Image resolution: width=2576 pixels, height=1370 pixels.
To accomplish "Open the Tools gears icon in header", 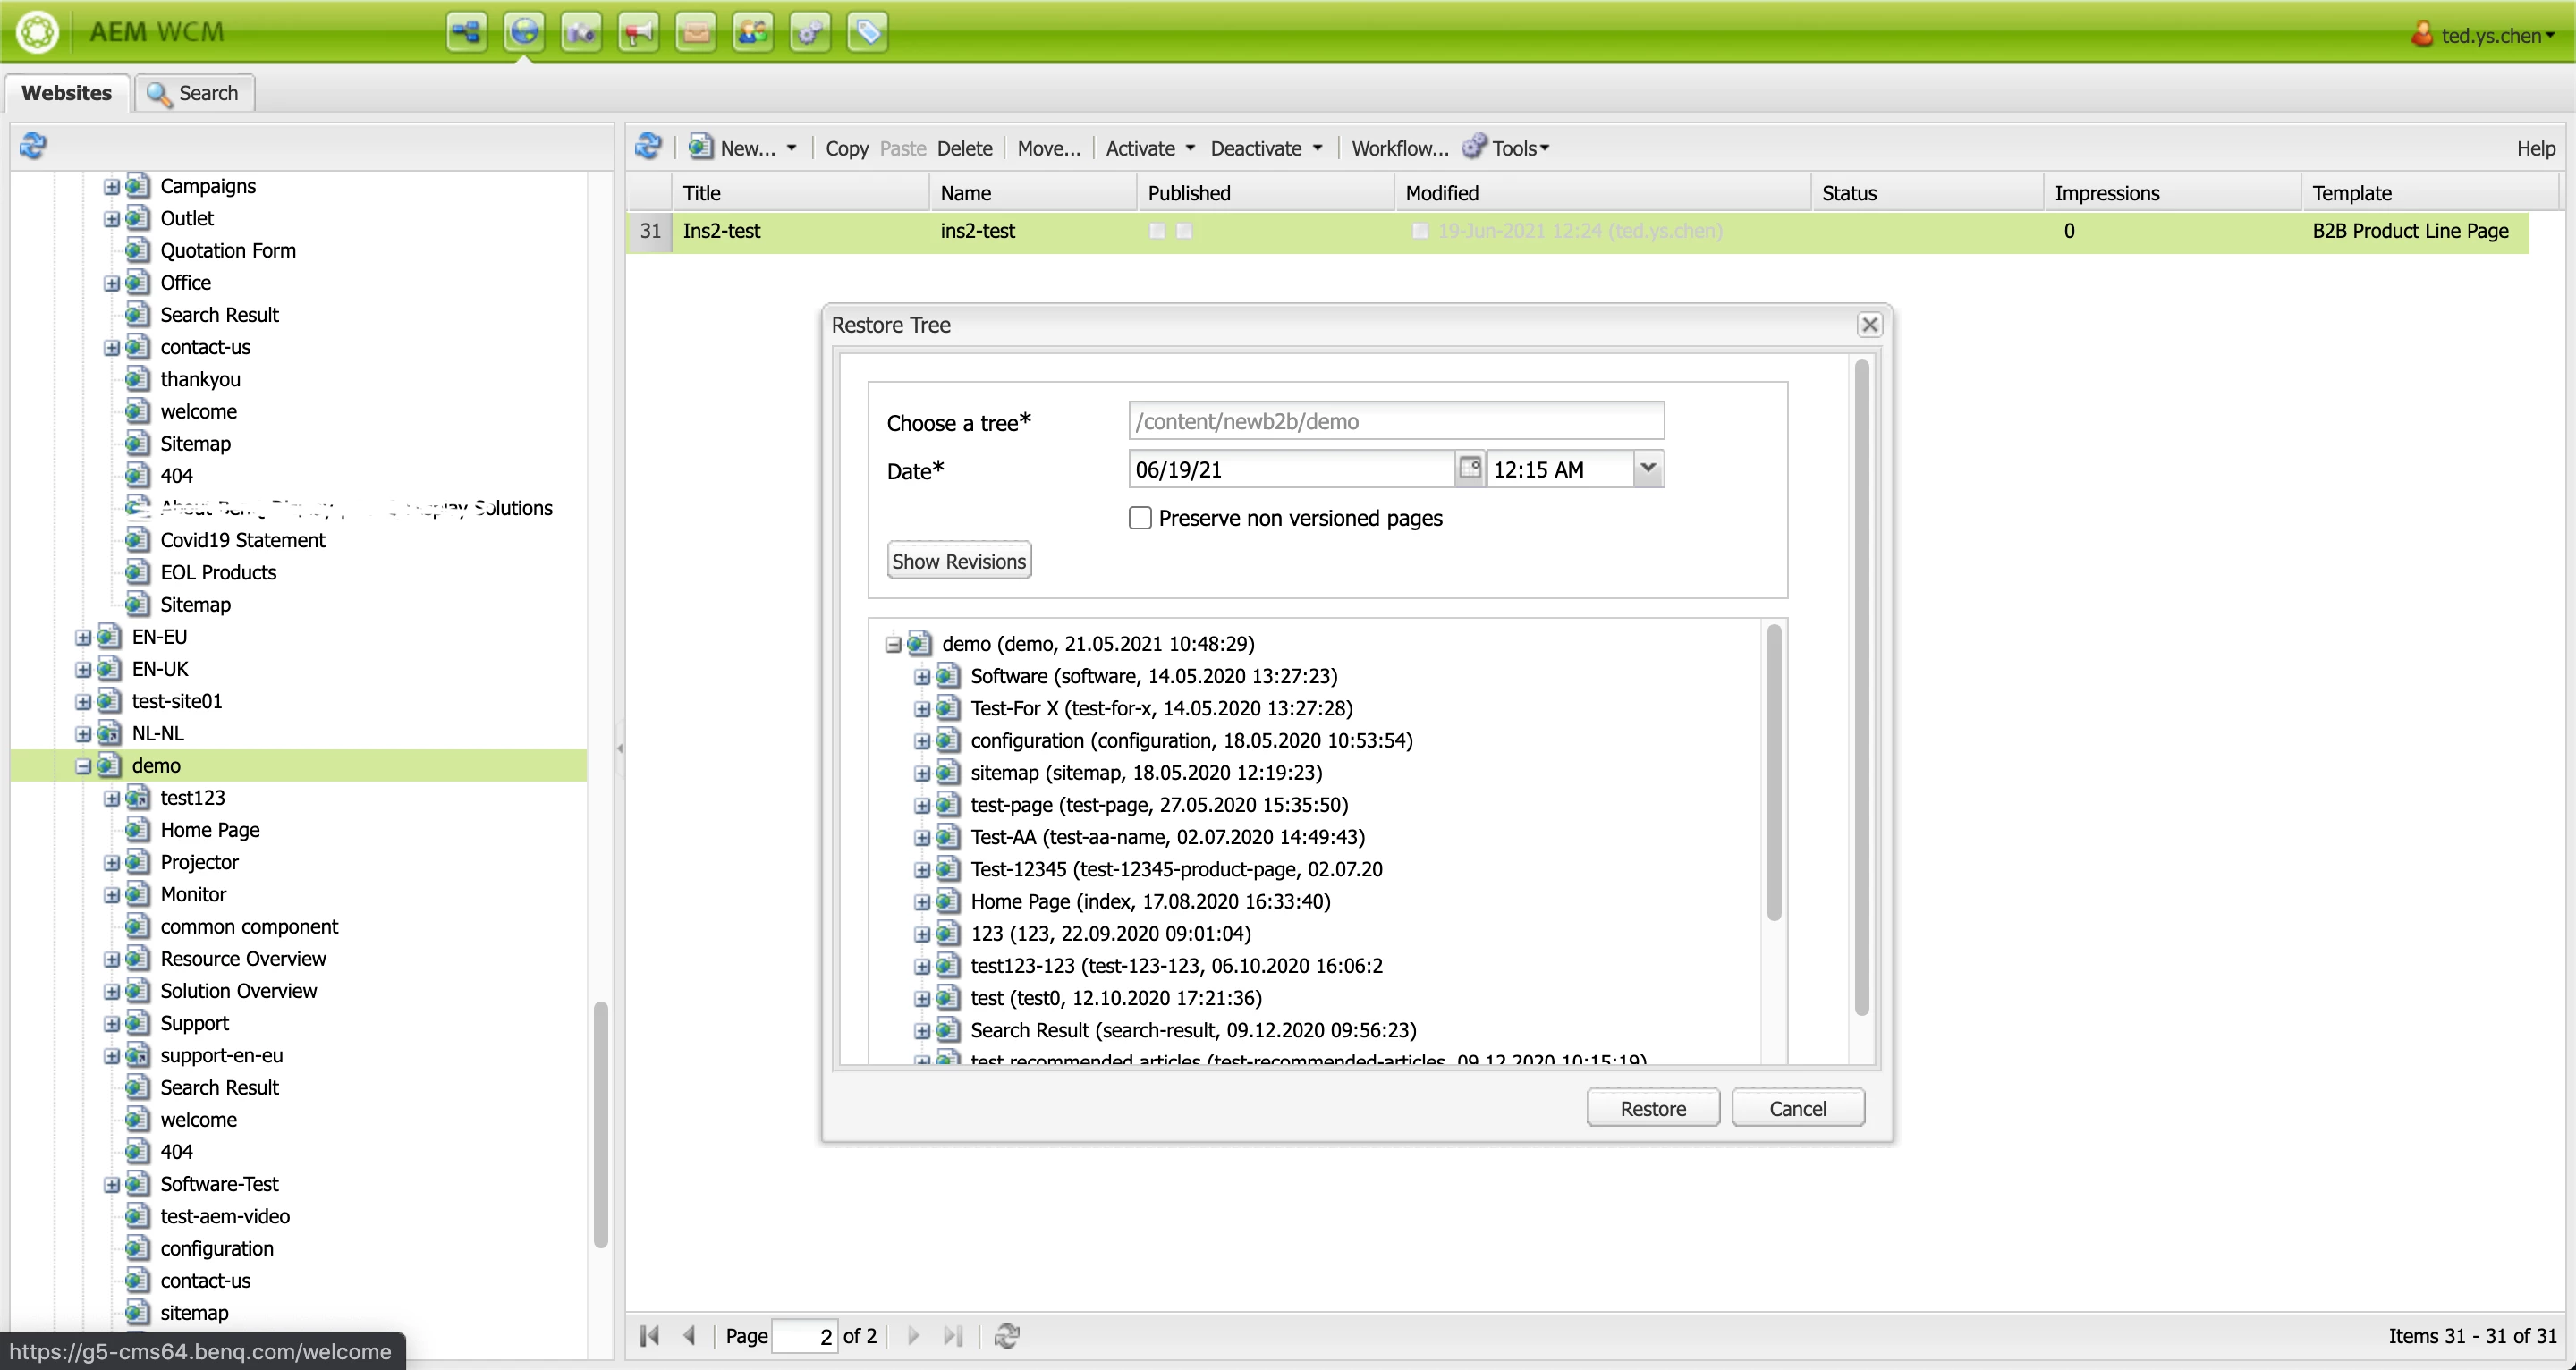I will pos(810,33).
